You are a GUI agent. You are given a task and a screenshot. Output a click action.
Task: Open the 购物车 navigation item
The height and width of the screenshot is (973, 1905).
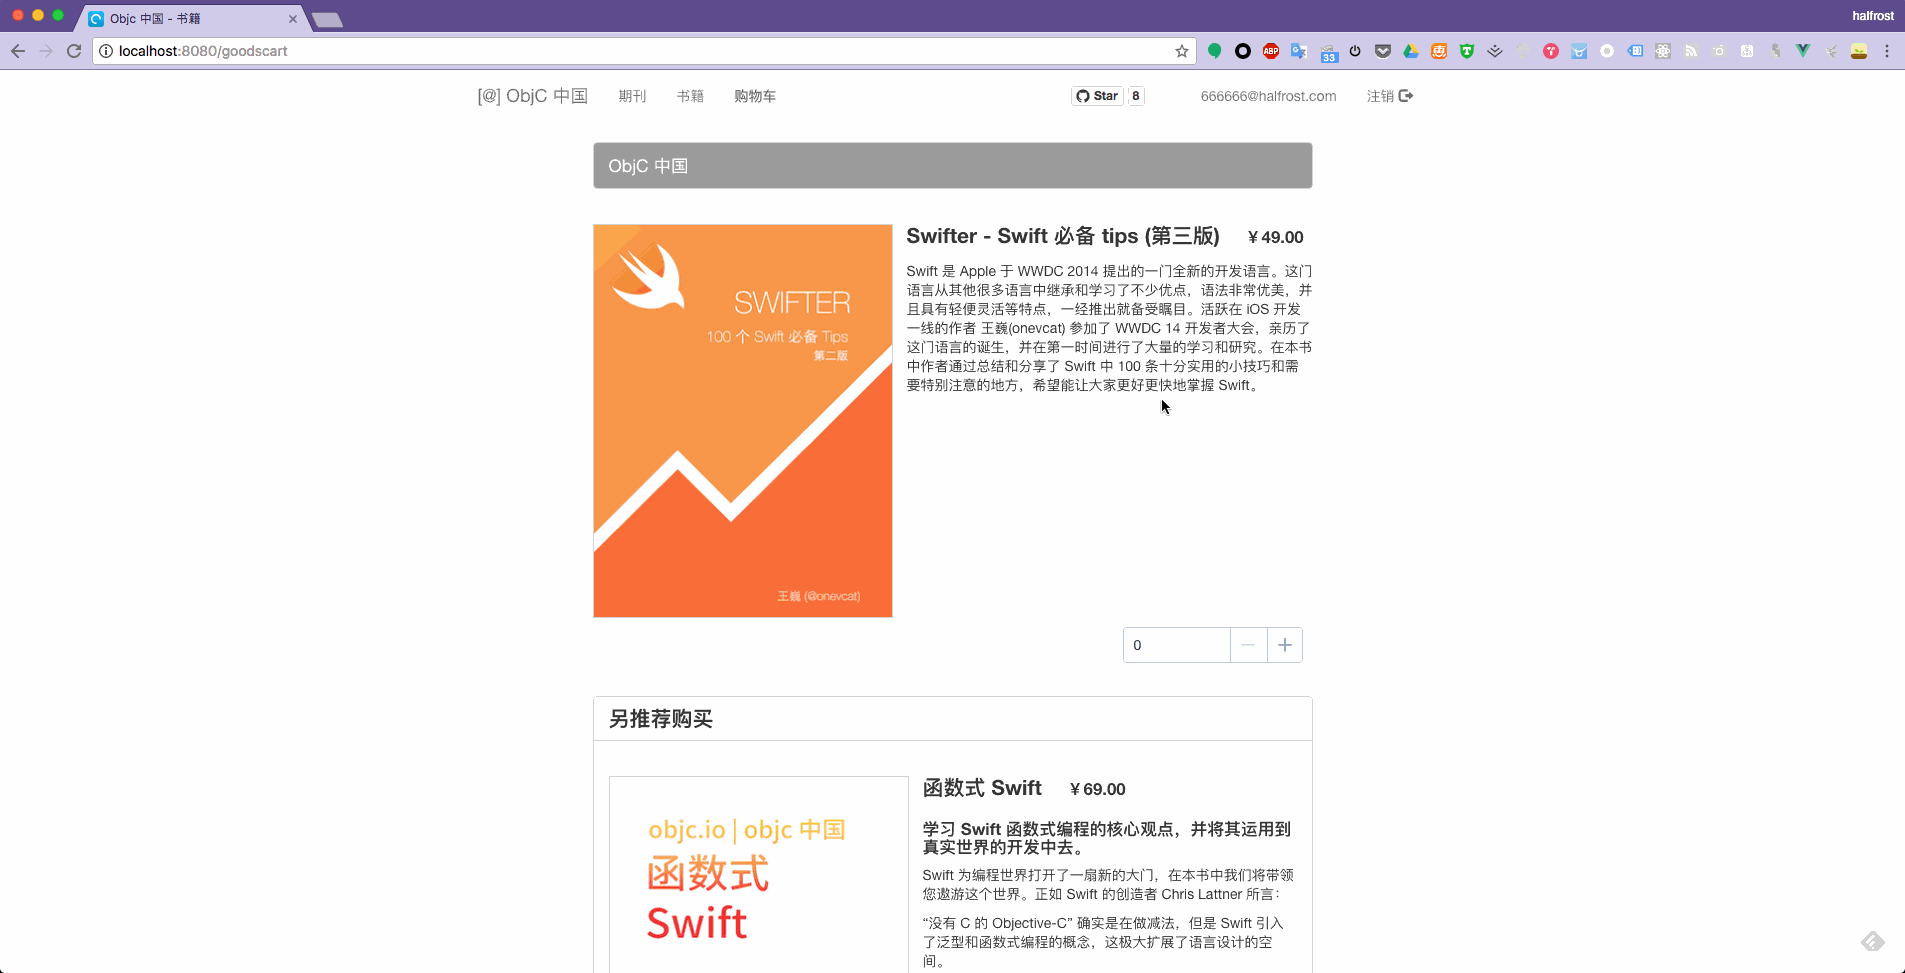point(755,96)
